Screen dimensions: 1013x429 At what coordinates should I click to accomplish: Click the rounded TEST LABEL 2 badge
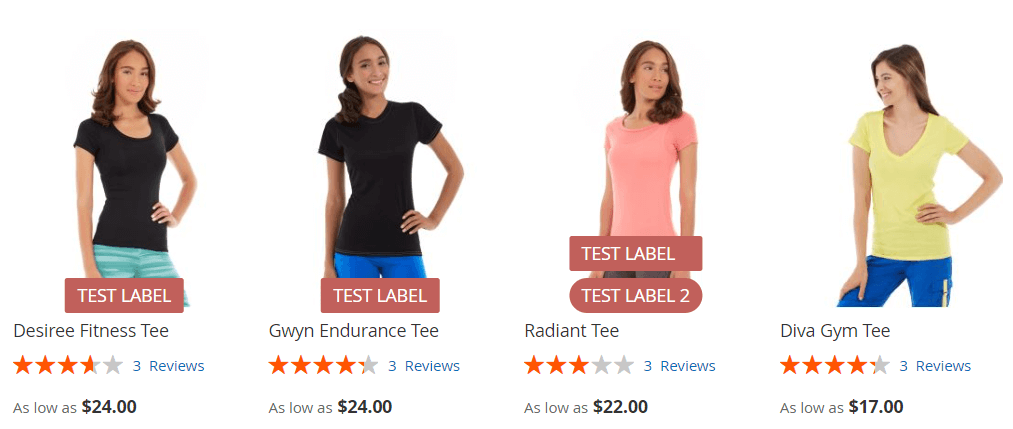coord(636,295)
